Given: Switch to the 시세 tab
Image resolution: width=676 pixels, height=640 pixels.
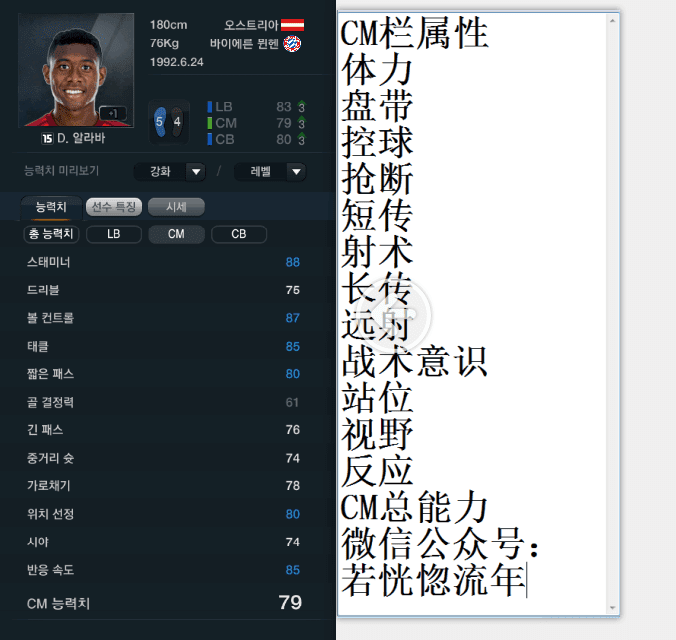Looking at the screenshot, I should pyautogui.click(x=176, y=207).
